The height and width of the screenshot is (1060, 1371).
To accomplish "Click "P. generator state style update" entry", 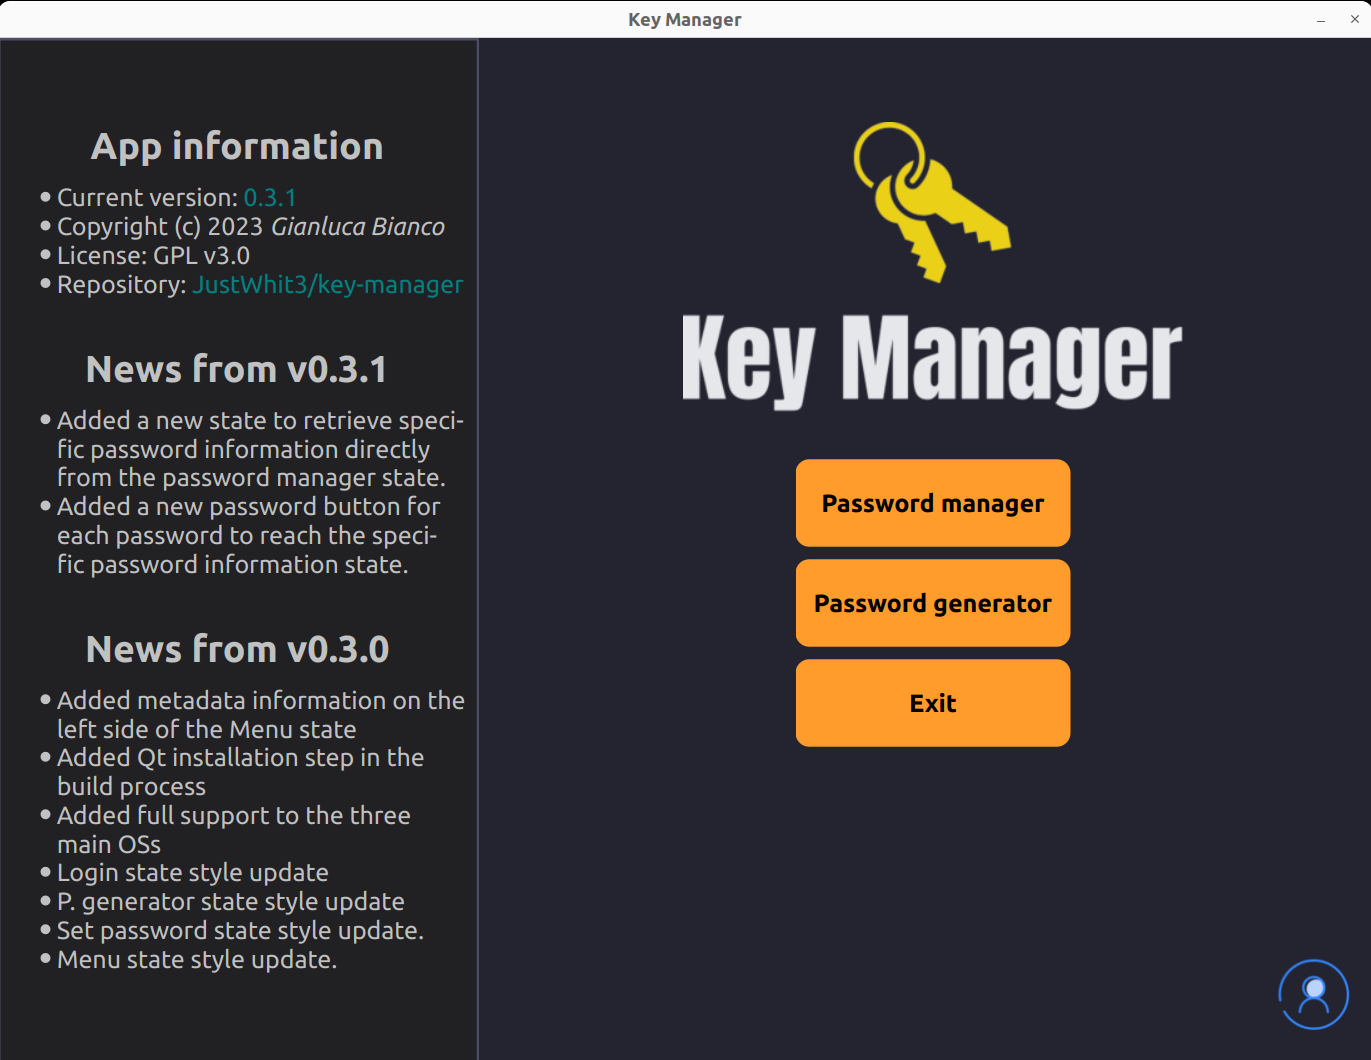I will [231, 902].
